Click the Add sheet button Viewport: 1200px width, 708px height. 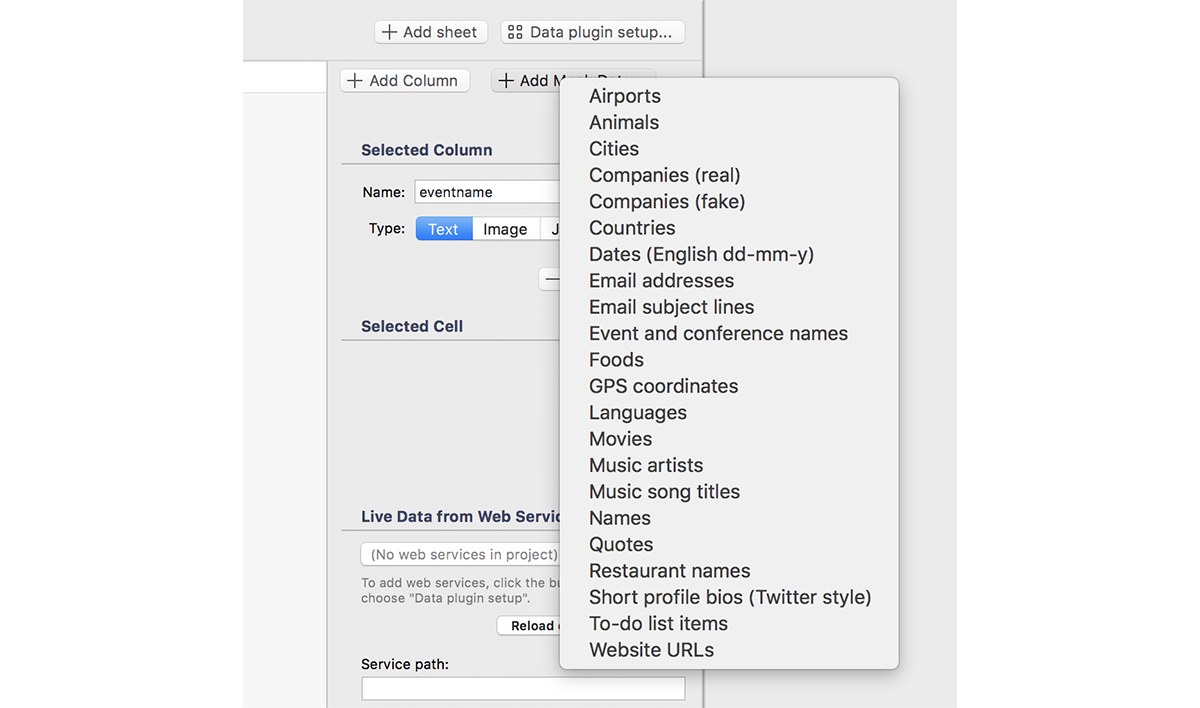pos(431,32)
